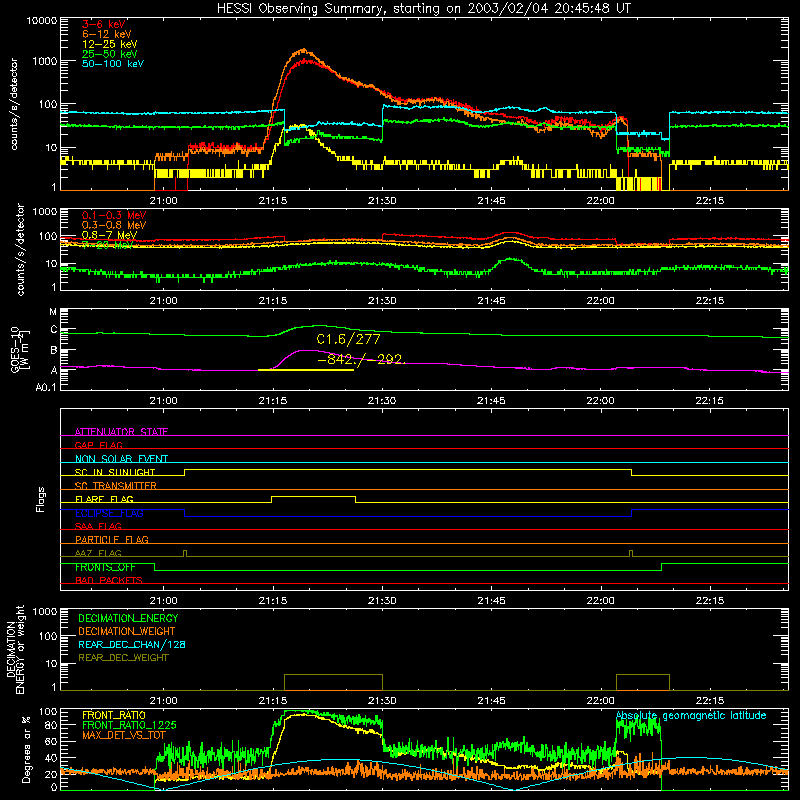Click the green 'DECIMATION_ENERGY' legend label
Image resolution: width=800 pixels, height=800 pixels.
pyautogui.click(x=128, y=618)
